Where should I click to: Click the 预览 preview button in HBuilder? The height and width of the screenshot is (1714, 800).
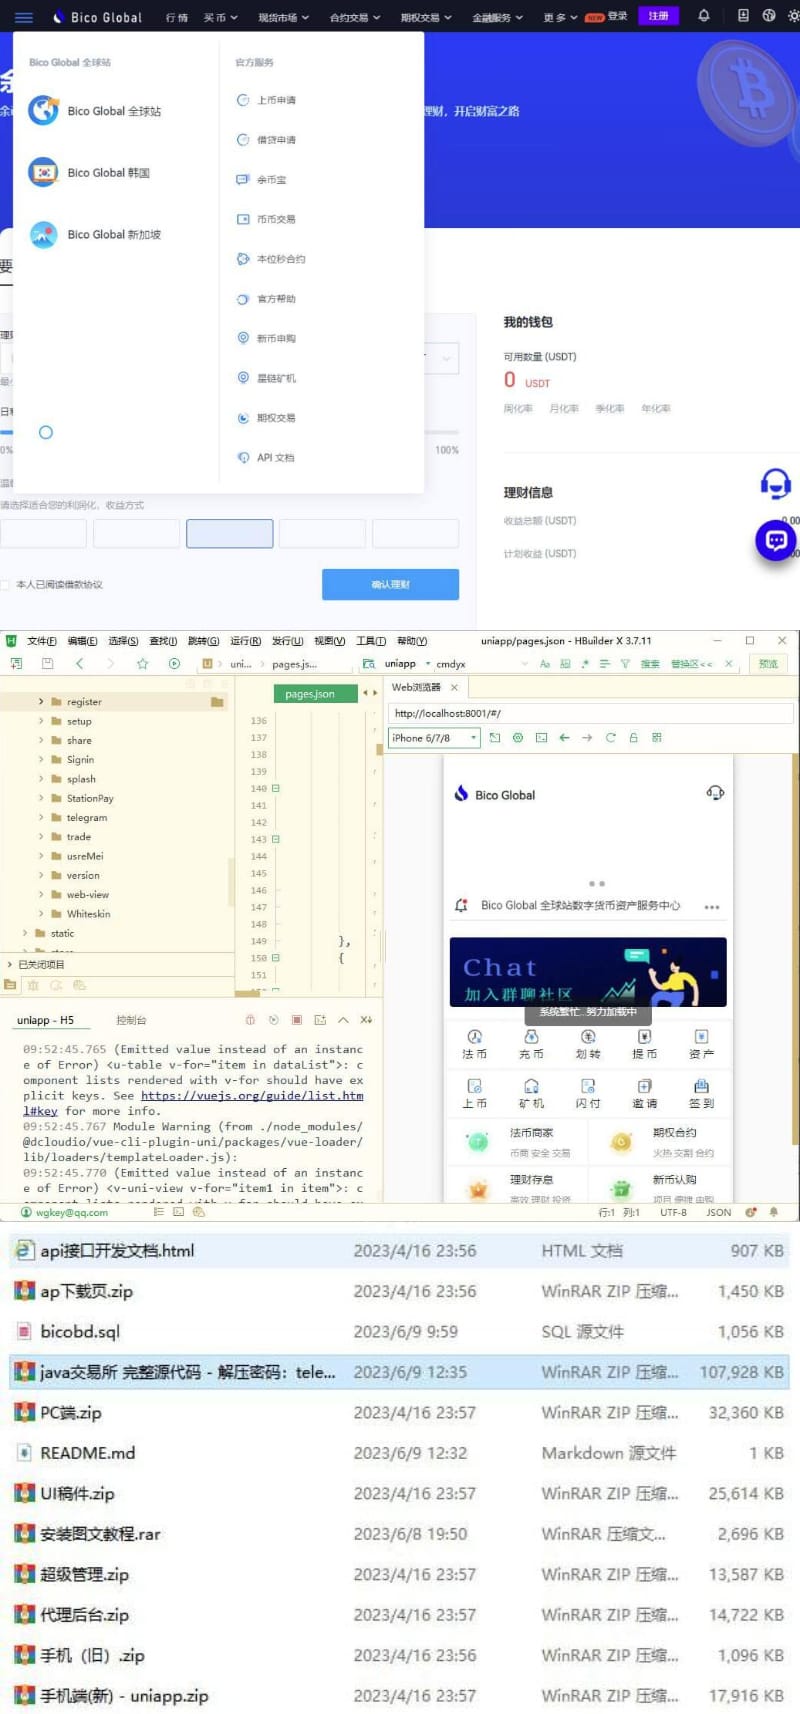768,664
